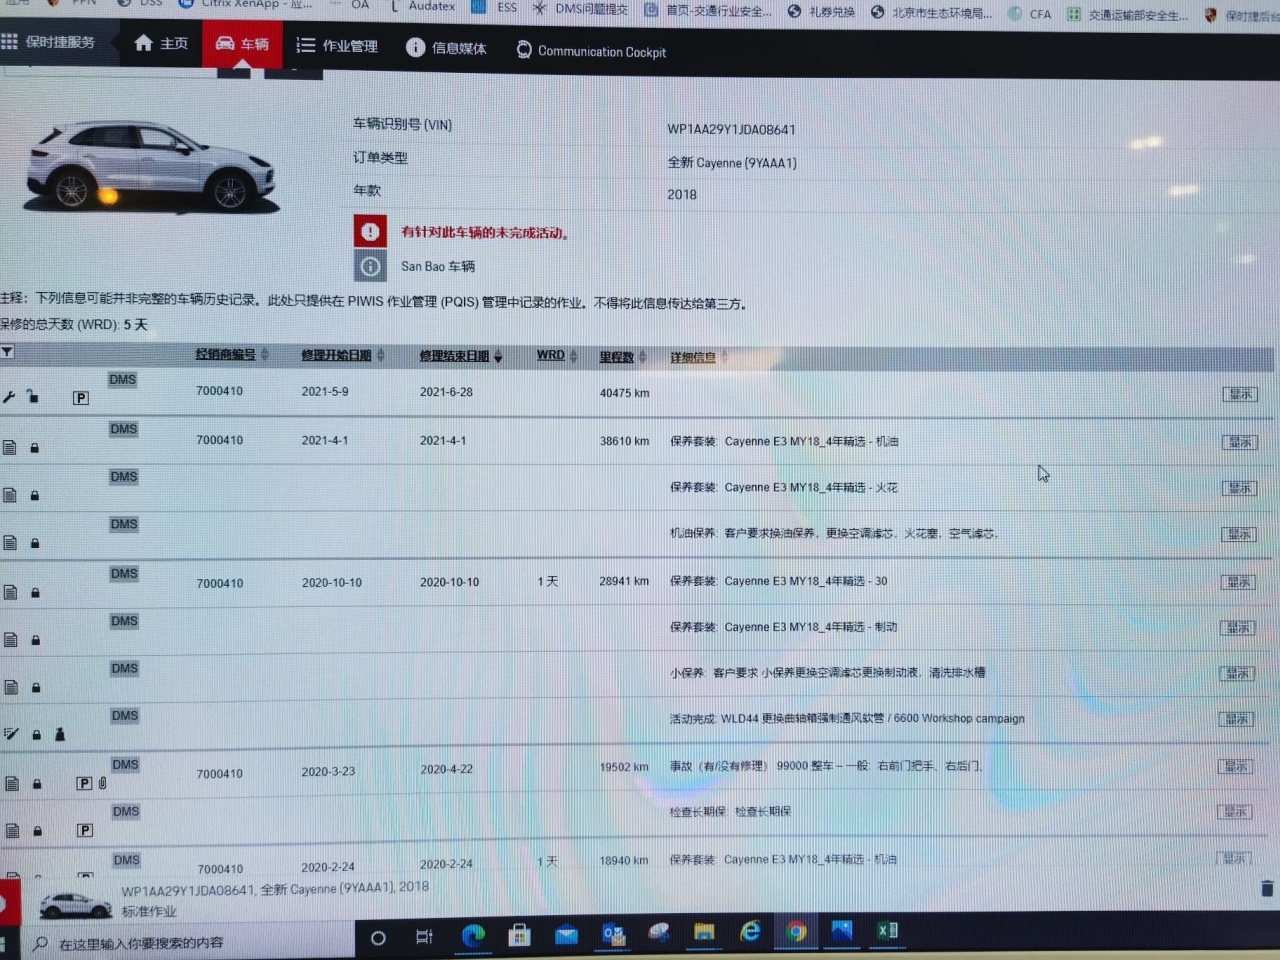Click the filter funnel icon in table header
1280x960 pixels.
[x=7, y=352]
